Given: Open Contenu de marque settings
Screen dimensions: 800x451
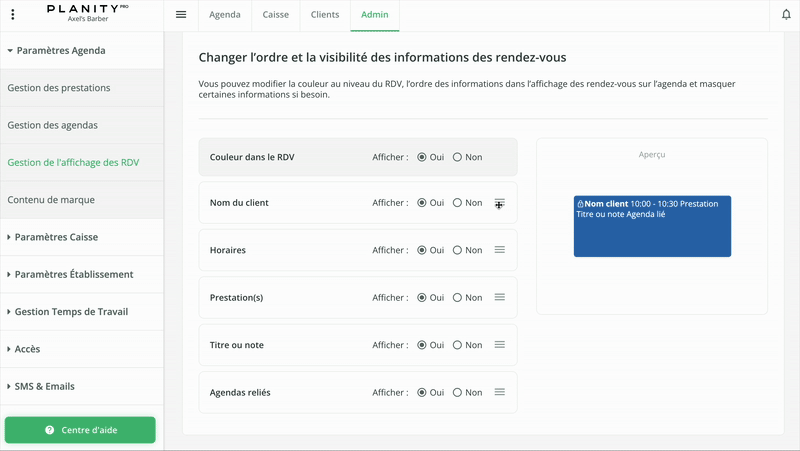Looking at the screenshot, I should tap(51, 200).
